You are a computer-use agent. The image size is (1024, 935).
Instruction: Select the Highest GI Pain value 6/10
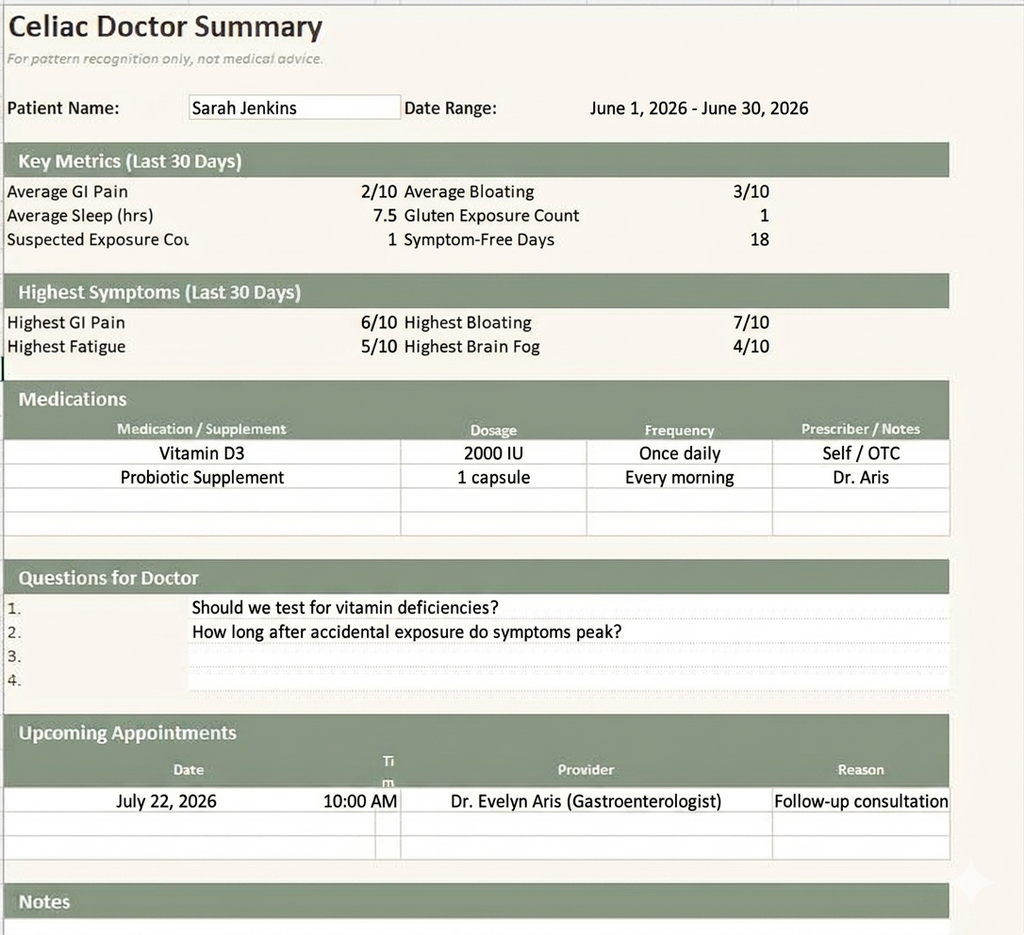379,323
